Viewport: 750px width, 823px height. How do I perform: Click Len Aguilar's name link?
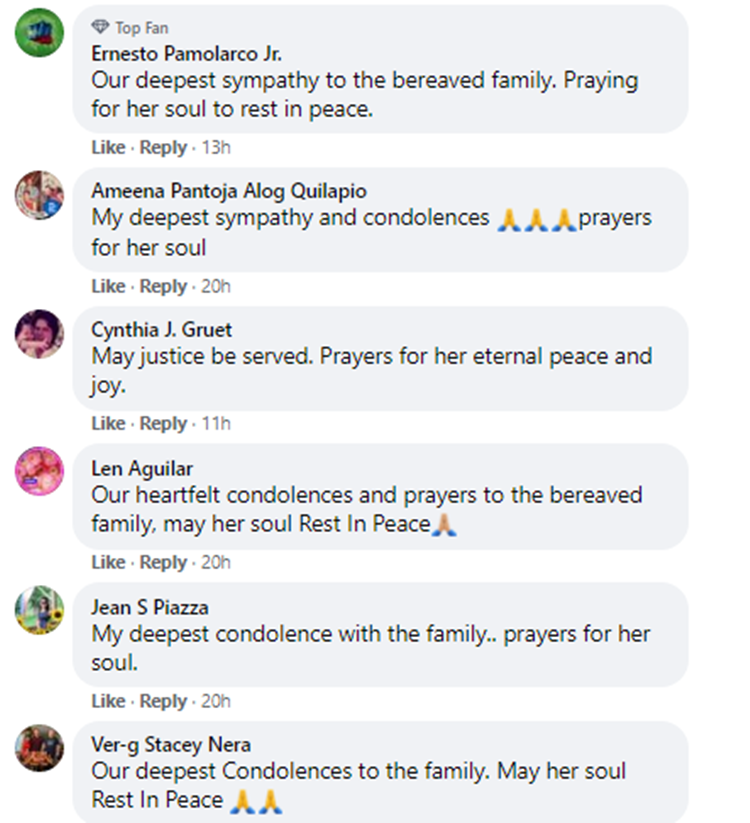(142, 468)
